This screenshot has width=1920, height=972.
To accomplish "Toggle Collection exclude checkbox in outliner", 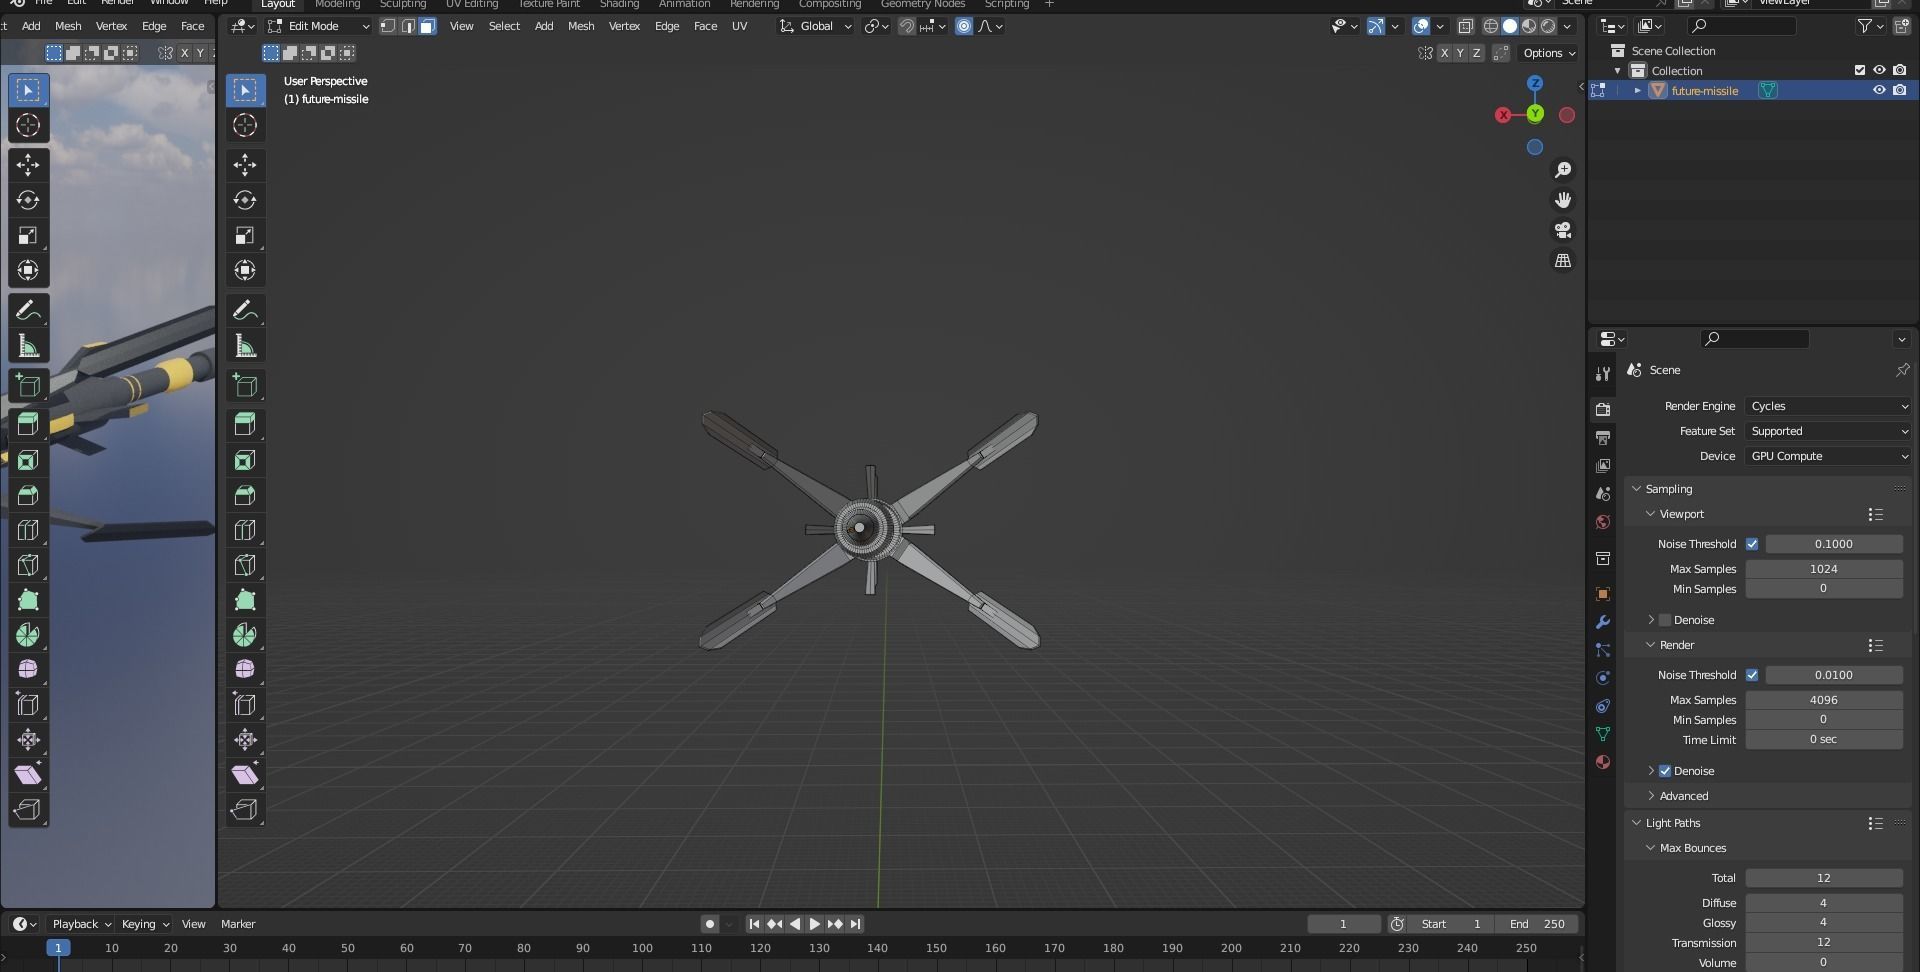I will click(x=1860, y=70).
